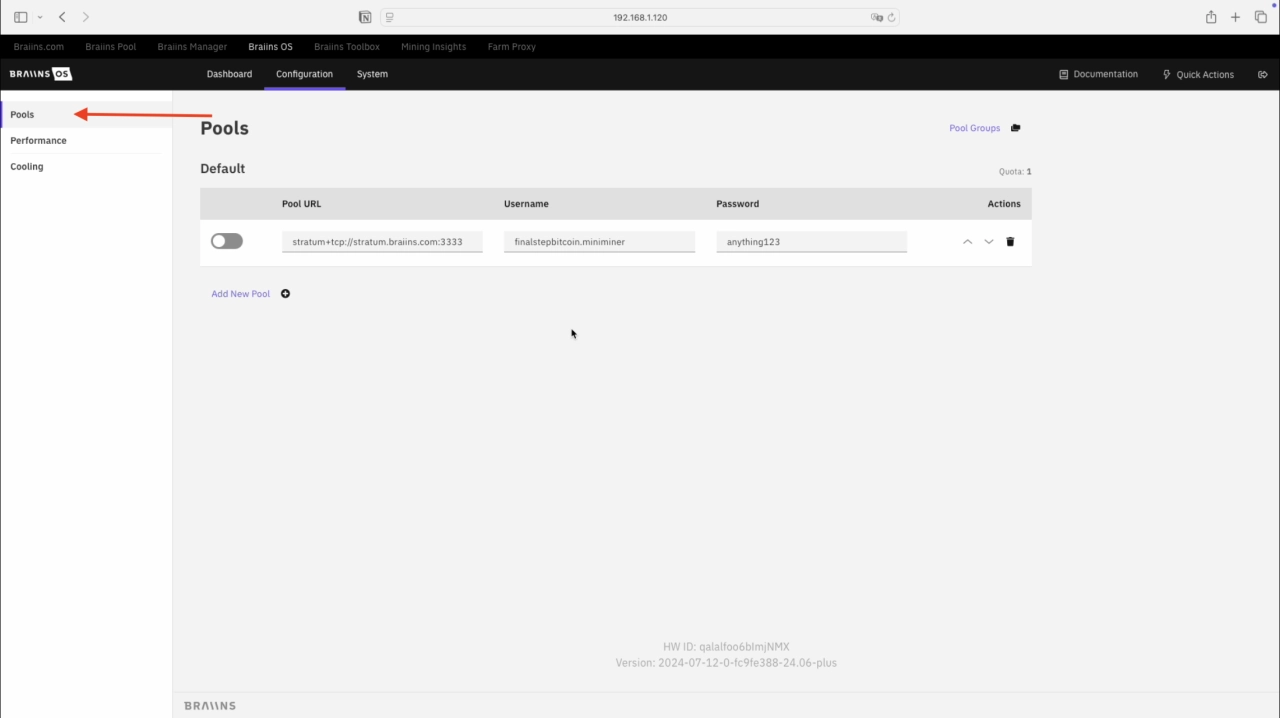Edit the Pool URL field
This screenshot has height=718, width=1280.
coord(382,241)
